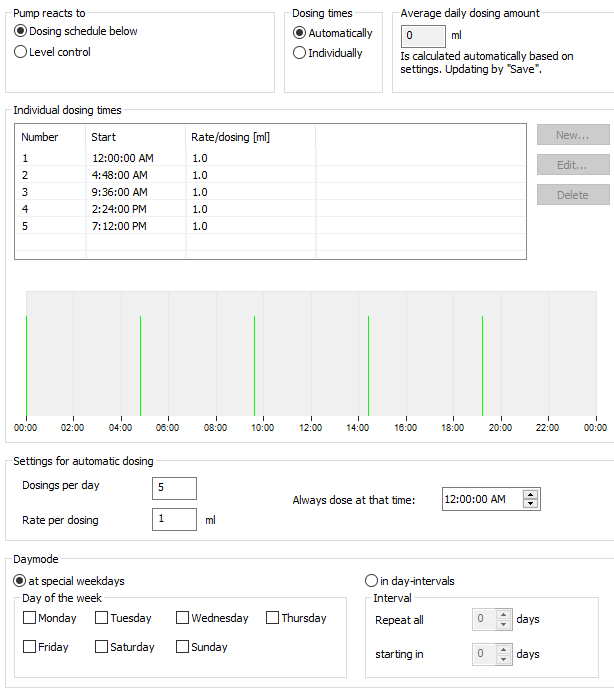This screenshot has width=614, height=689.
Task: Decrease 'starting in' days with down arrow
Action: click(504, 659)
